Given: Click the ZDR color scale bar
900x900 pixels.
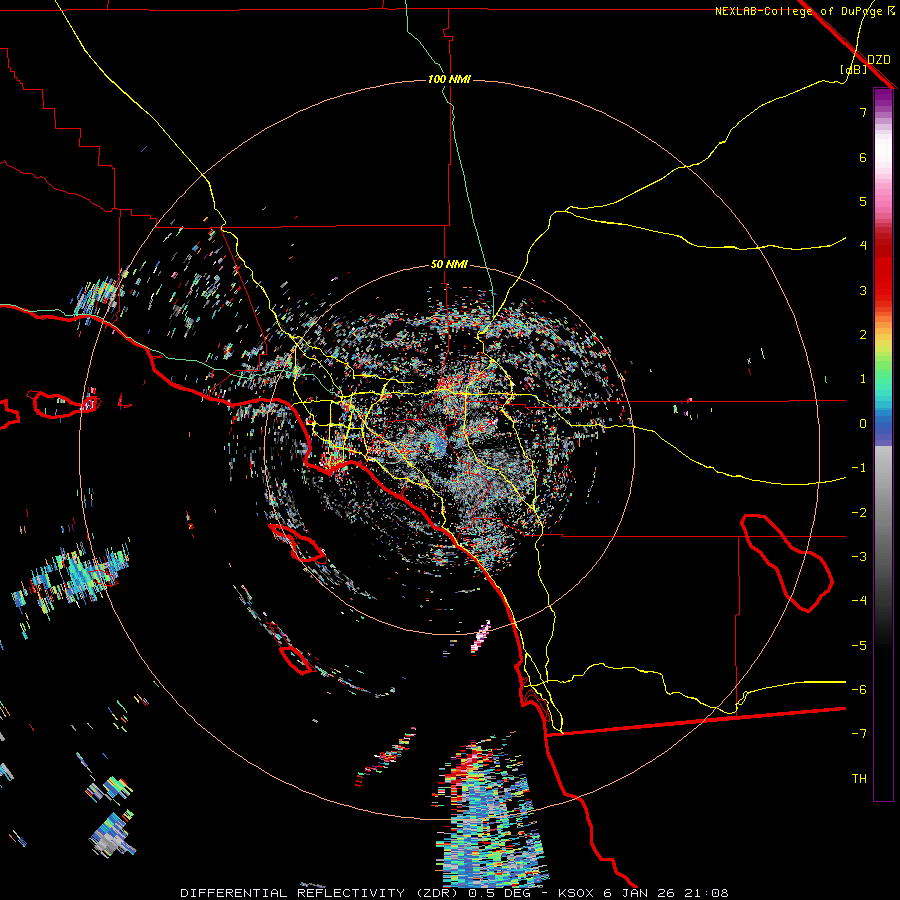Looking at the screenshot, I should pyautogui.click(x=883, y=444).
